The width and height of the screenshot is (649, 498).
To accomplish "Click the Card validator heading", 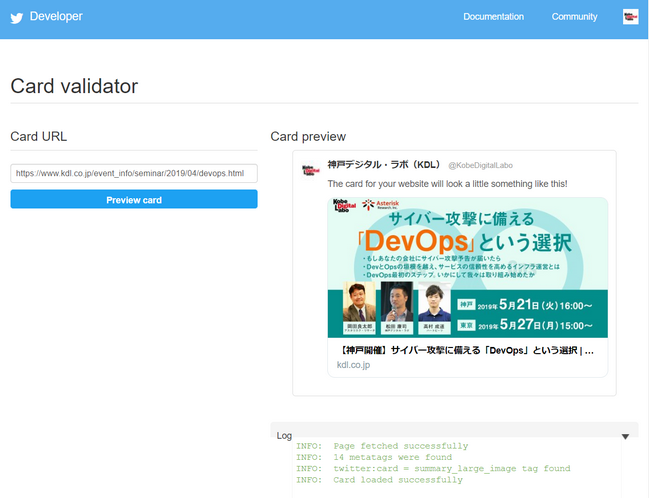I will tap(74, 86).
